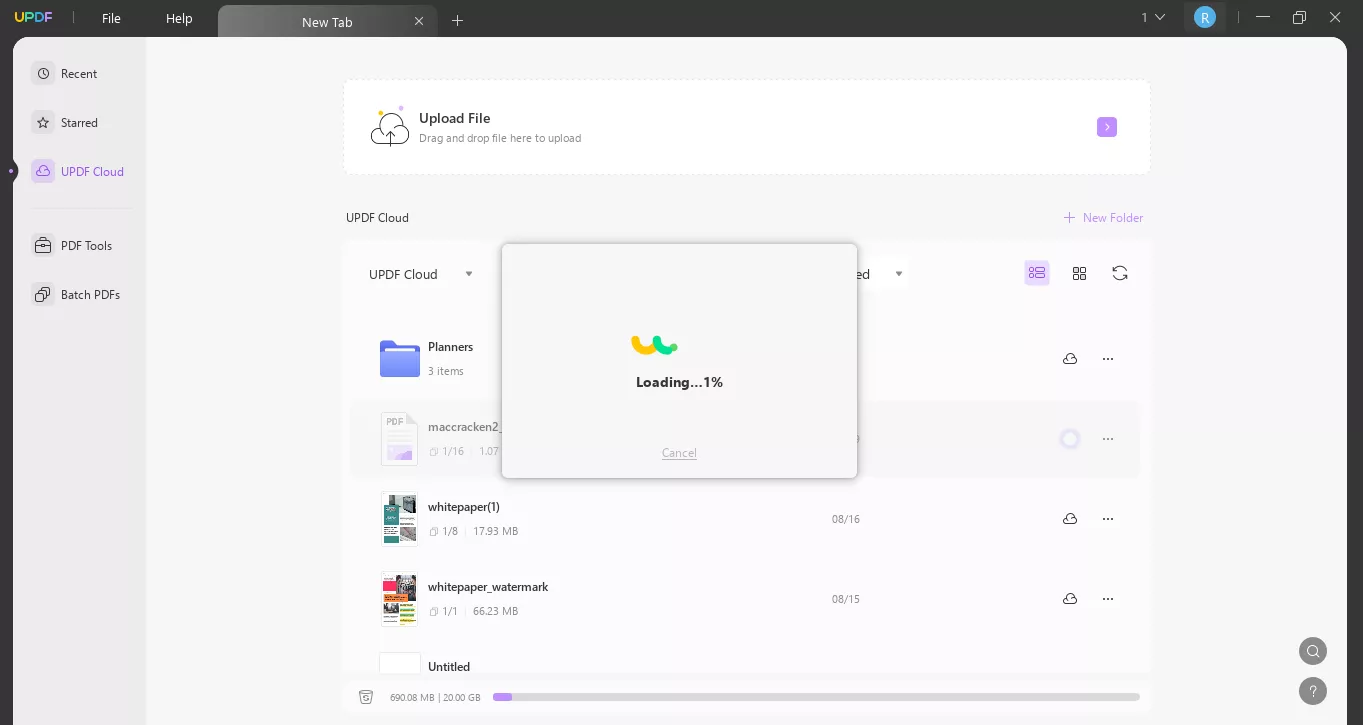Screen dimensions: 1363x725
Task: Open the maccracken2 PDF thumbnail
Action: (x=400, y=439)
